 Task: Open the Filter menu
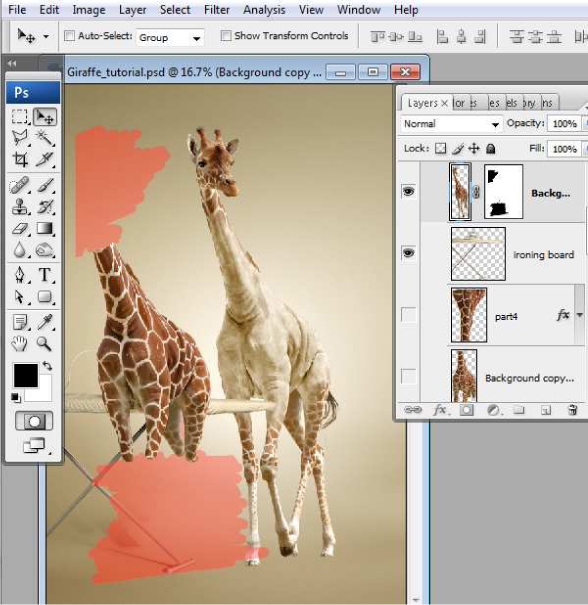217,10
